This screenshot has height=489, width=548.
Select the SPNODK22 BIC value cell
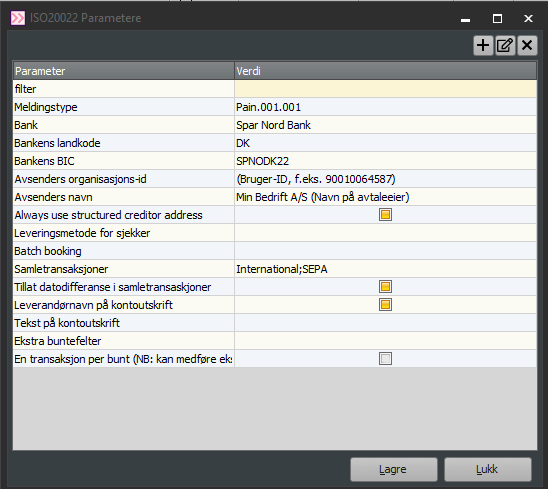click(x=385, y=161)
